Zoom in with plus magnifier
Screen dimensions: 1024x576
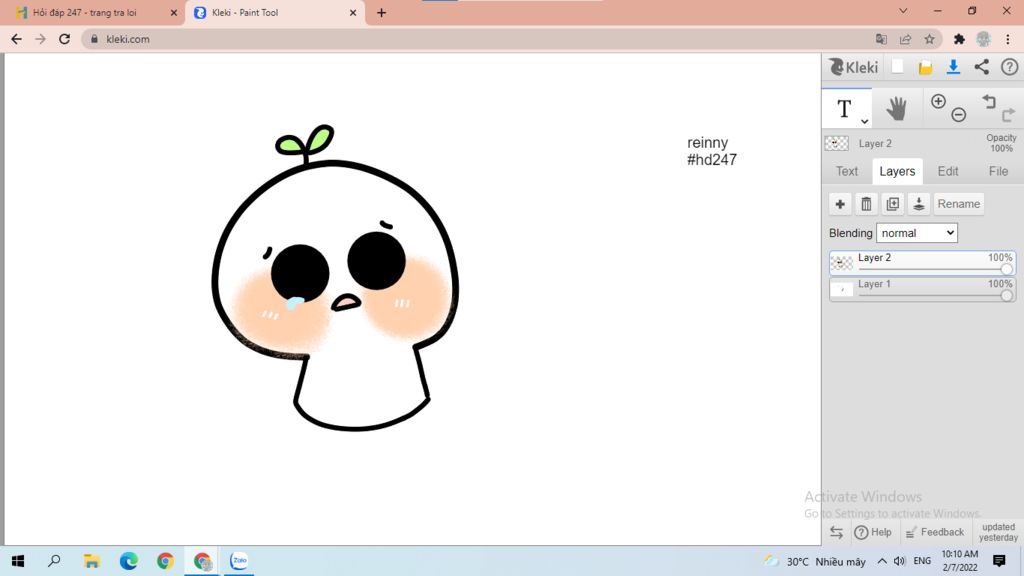click(938, 101)
